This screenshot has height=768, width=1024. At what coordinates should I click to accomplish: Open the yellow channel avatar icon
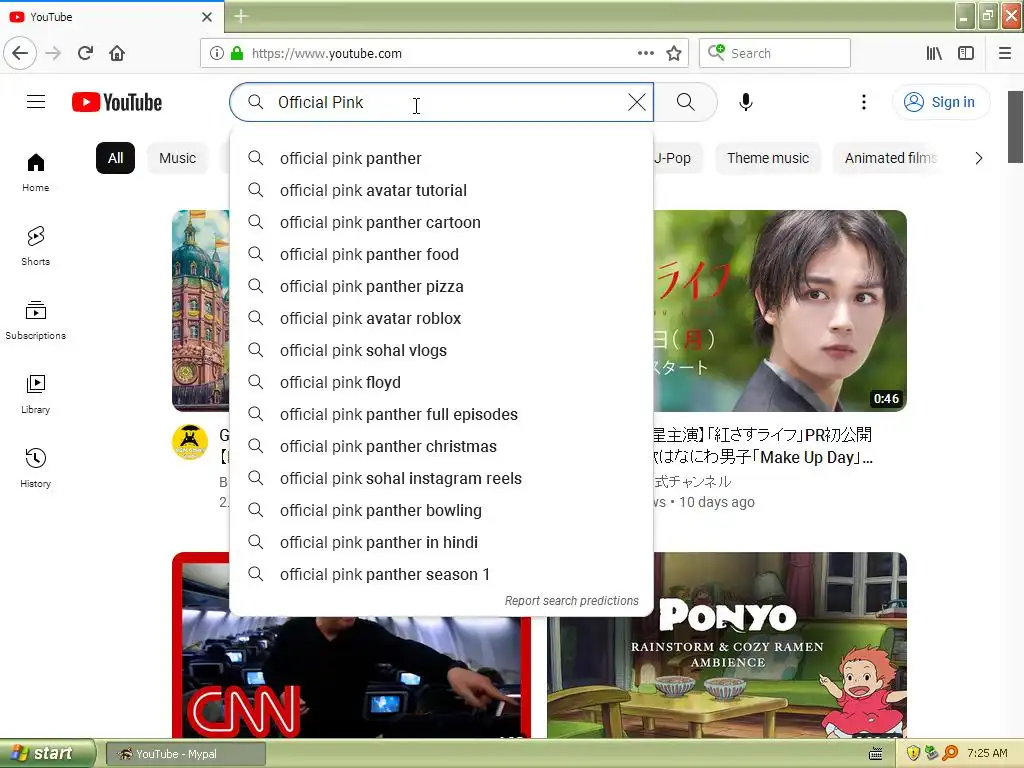190,441
